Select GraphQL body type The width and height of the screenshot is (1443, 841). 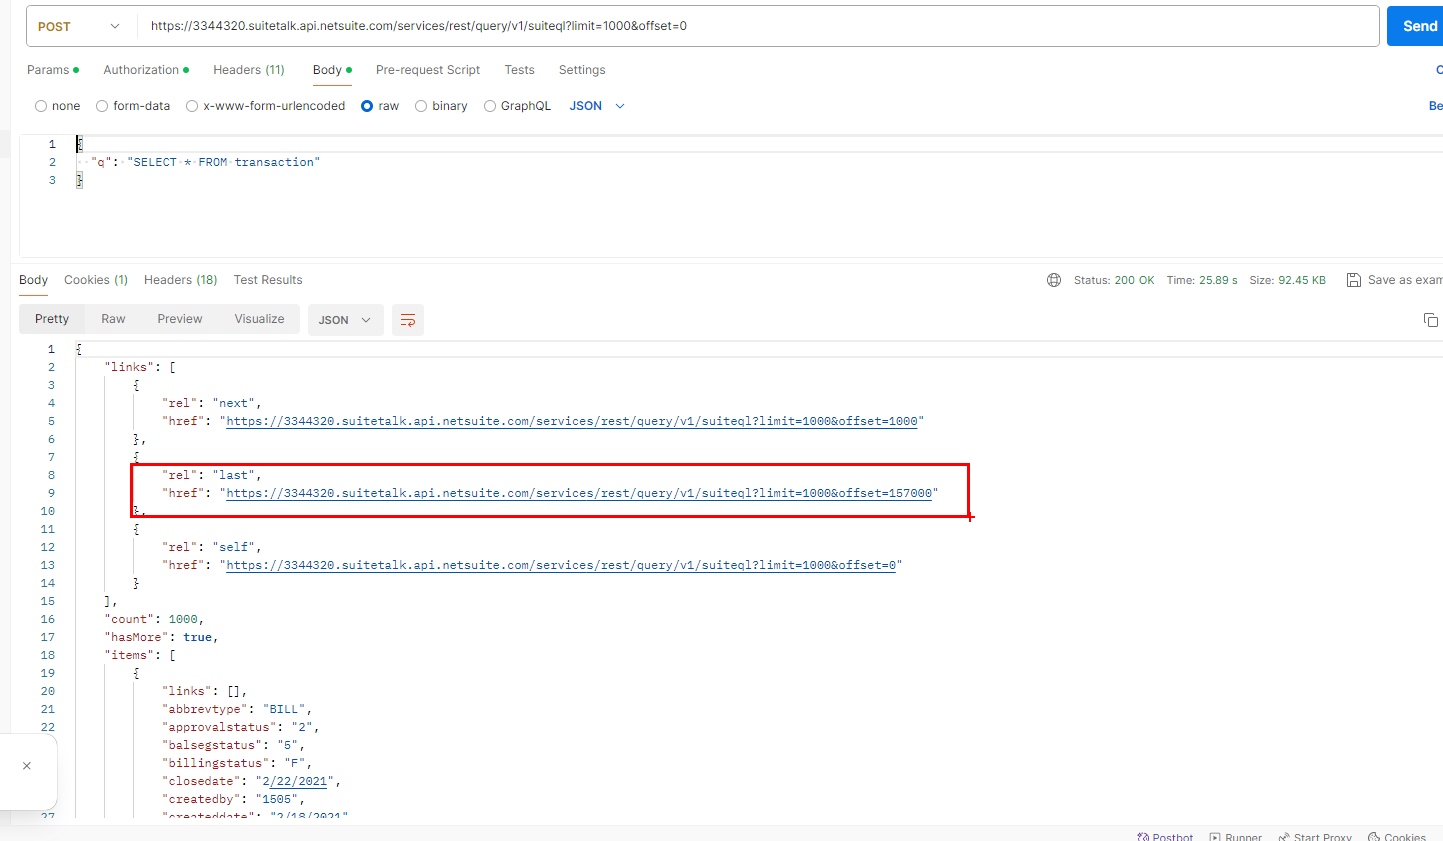pos(517,106)
